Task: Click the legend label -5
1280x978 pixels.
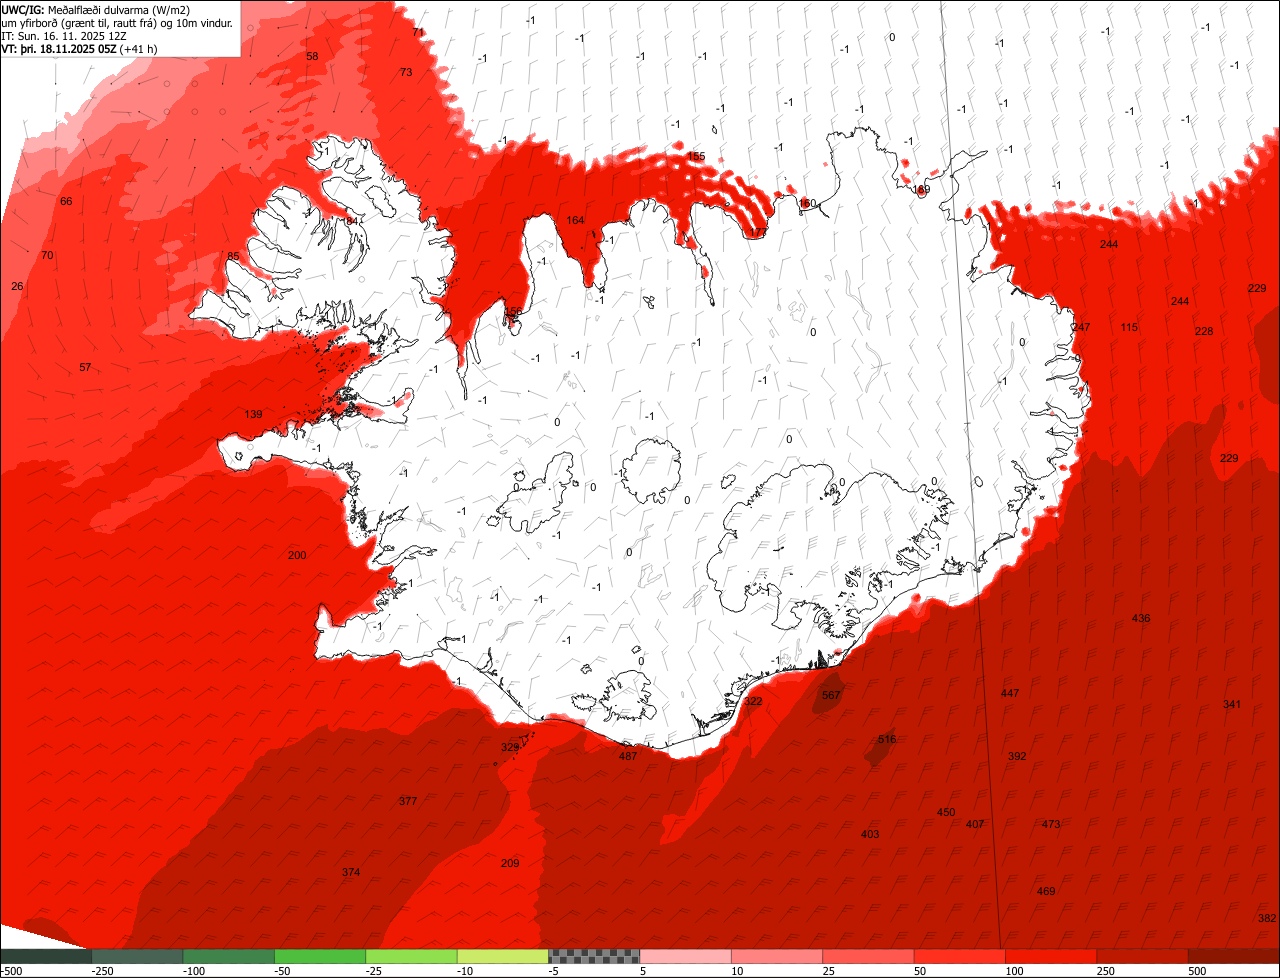Action: pyautogui.click(x=553, y=971)
